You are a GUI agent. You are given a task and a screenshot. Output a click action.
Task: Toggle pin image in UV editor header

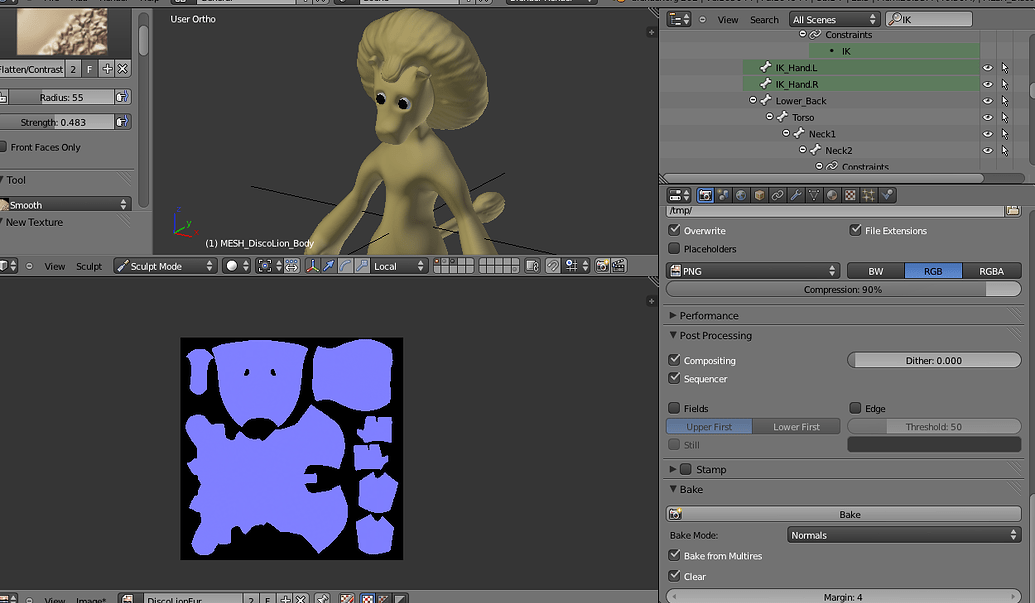click(322, 599)
